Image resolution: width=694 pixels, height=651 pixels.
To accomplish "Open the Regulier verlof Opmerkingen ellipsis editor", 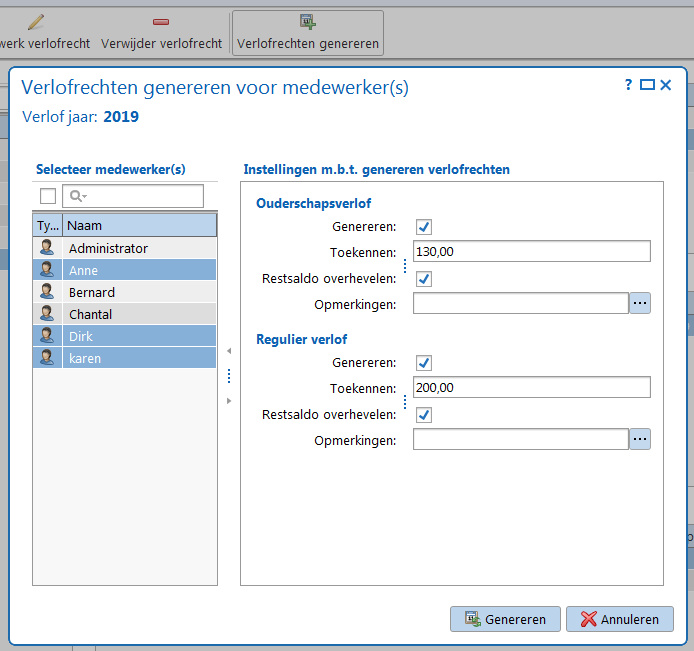I will click(640, 439).
